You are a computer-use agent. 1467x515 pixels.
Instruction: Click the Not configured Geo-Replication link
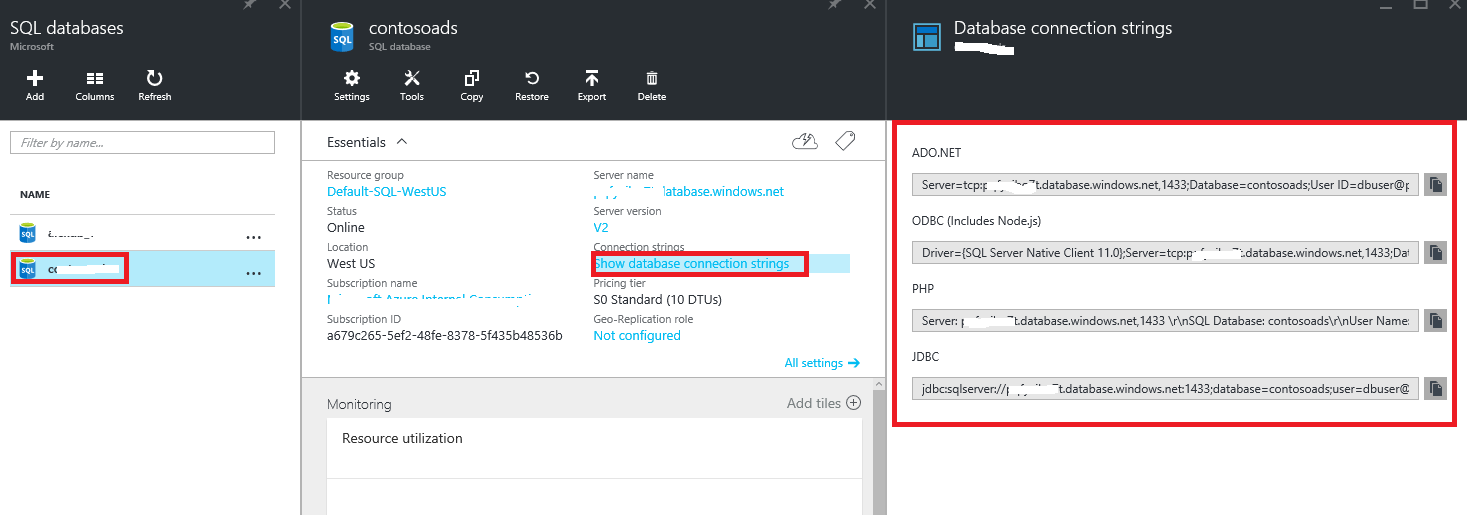(x=637, y=335)
